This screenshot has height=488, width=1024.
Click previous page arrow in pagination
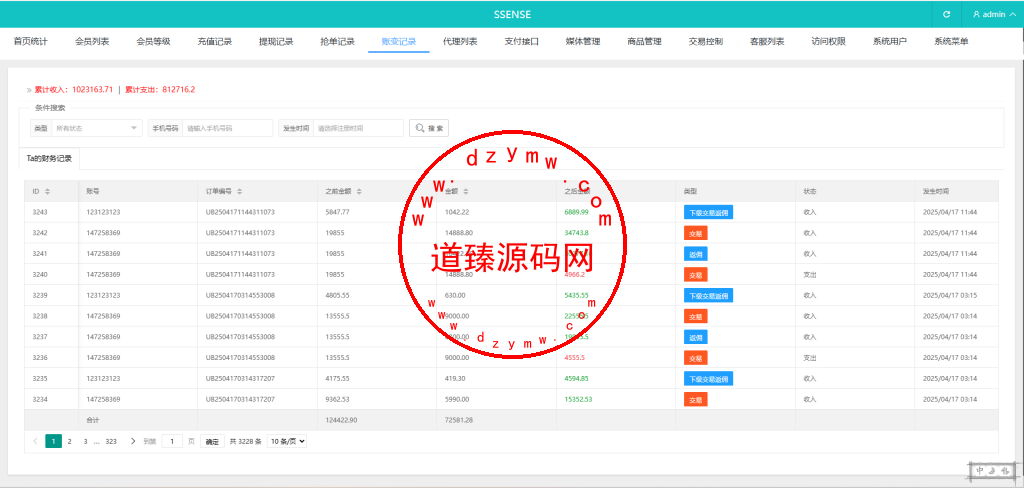coord(35,441)
